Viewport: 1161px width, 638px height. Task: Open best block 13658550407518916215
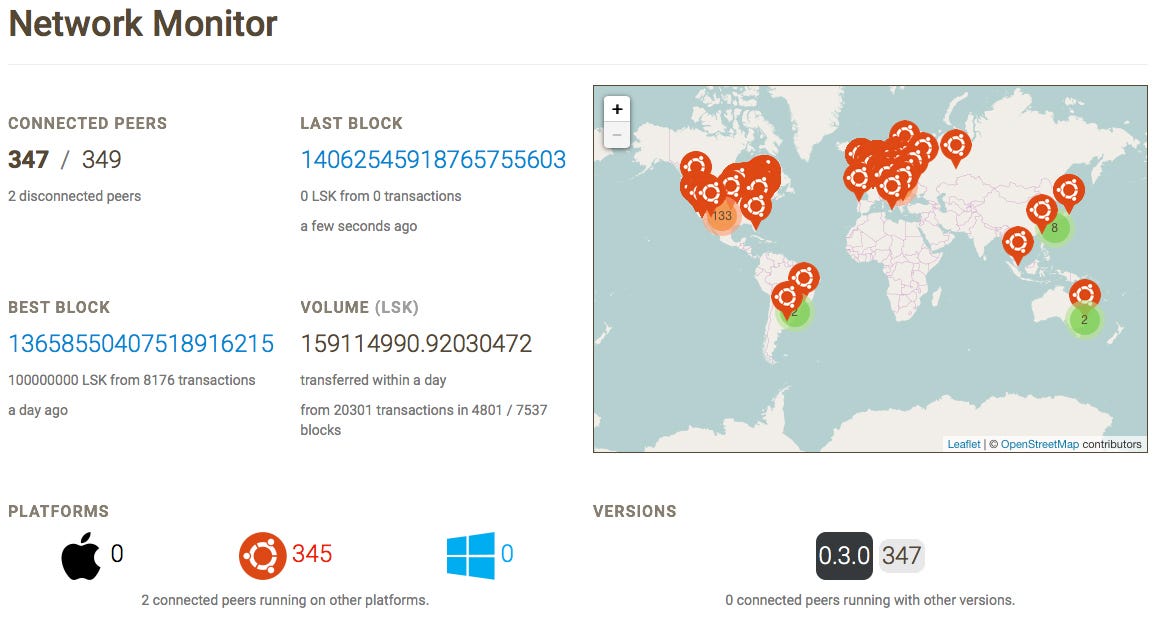pos(141,344)
